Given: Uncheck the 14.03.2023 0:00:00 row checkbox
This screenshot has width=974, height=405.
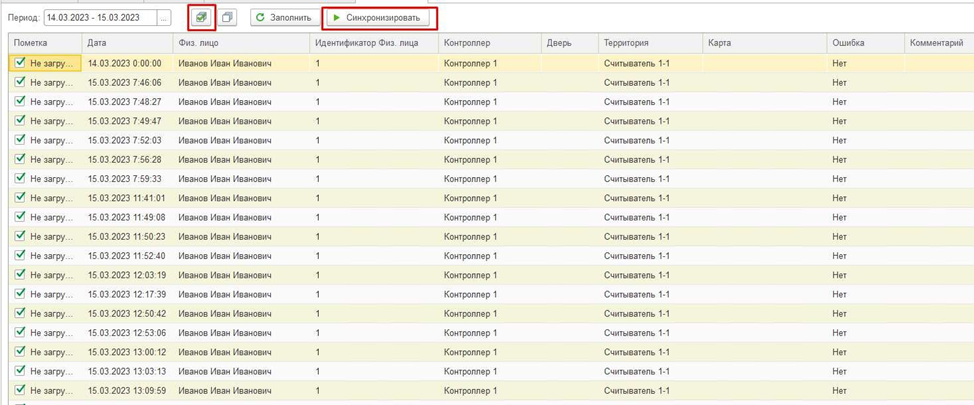Looking at the screenshot, I should click(20, 62).
